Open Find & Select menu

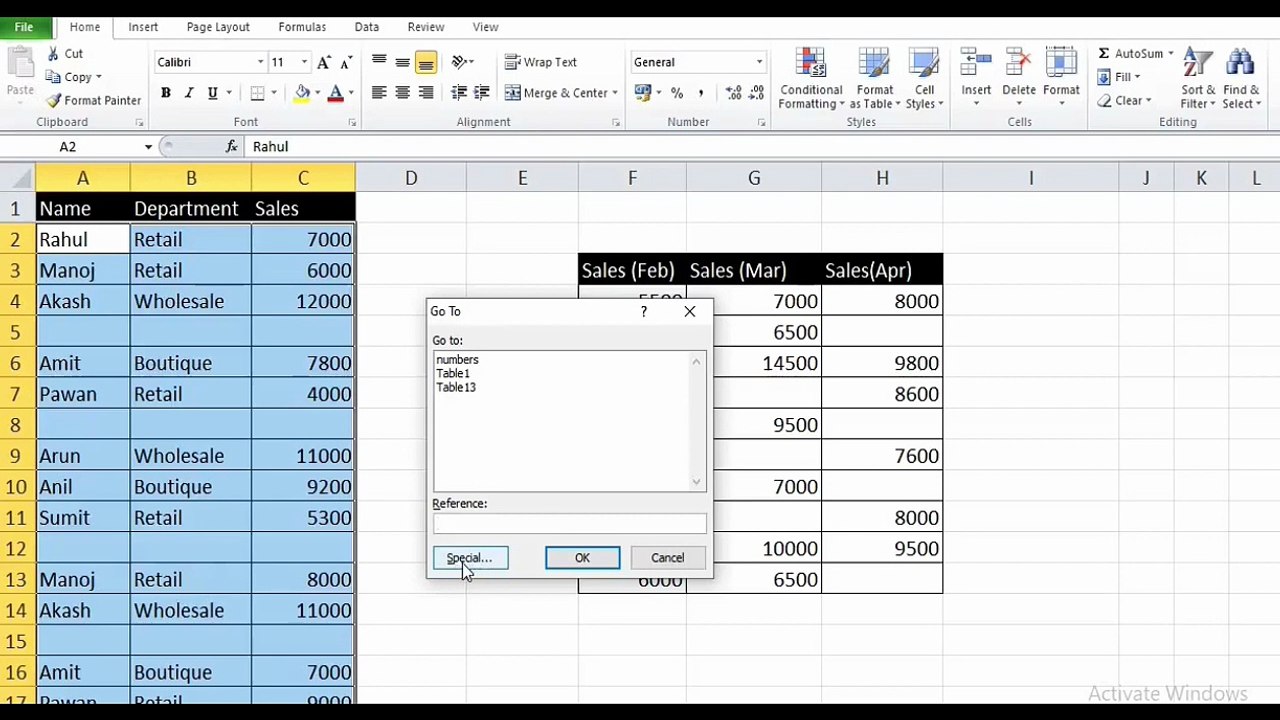point(1241,79)
